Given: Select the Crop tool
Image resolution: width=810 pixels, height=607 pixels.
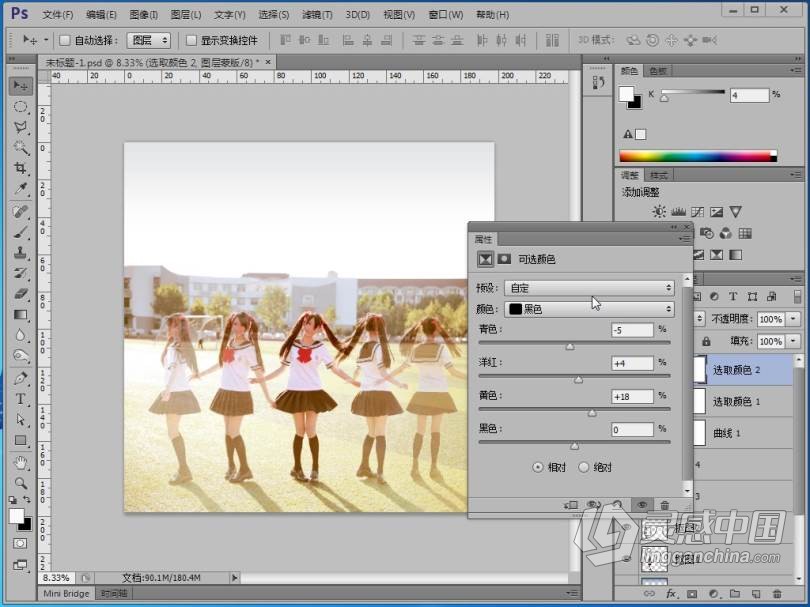Looking at the screenshot, I should pyautogui.click(x=21, y=168).
